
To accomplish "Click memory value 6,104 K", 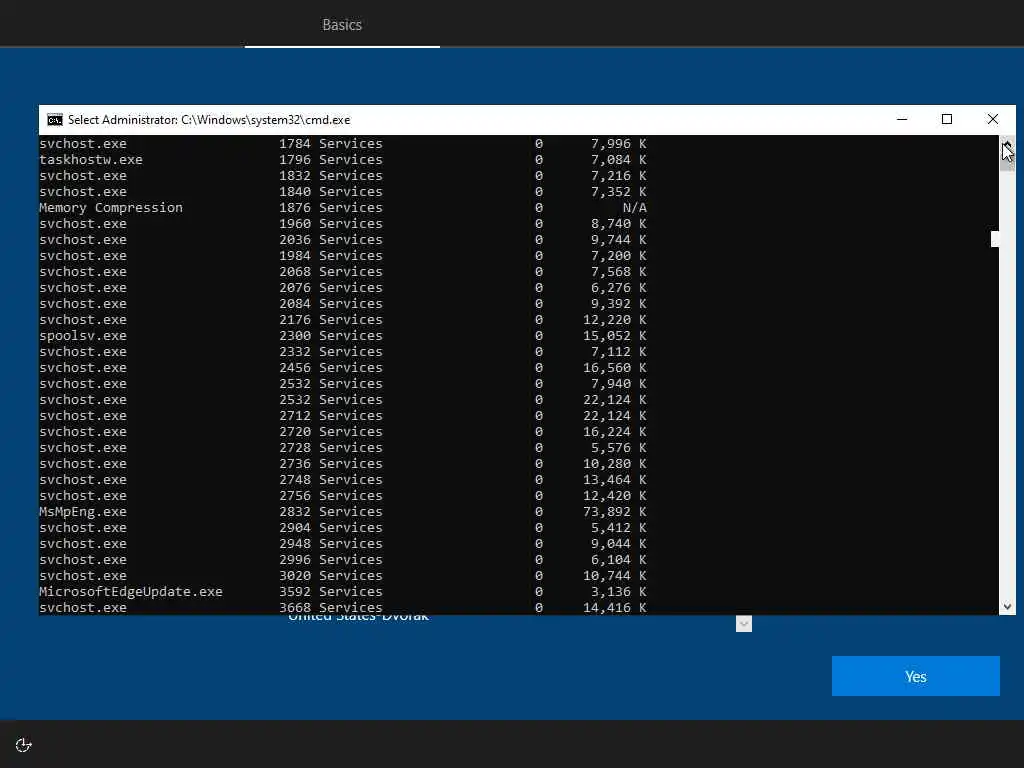I will [x=618, y=560].
